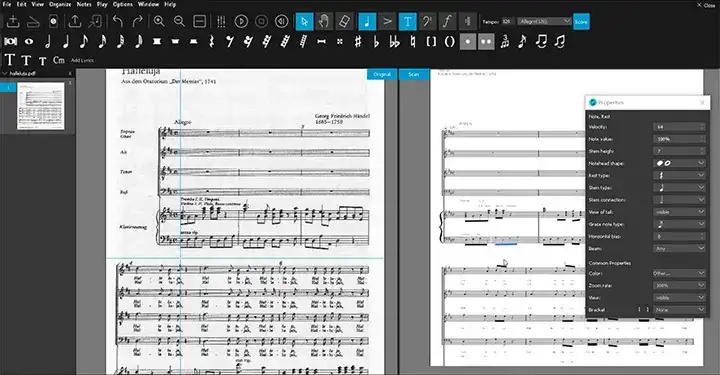Select the eighth note icon
Viewport: 720px width, 375px height.
[x=84, y=42]
